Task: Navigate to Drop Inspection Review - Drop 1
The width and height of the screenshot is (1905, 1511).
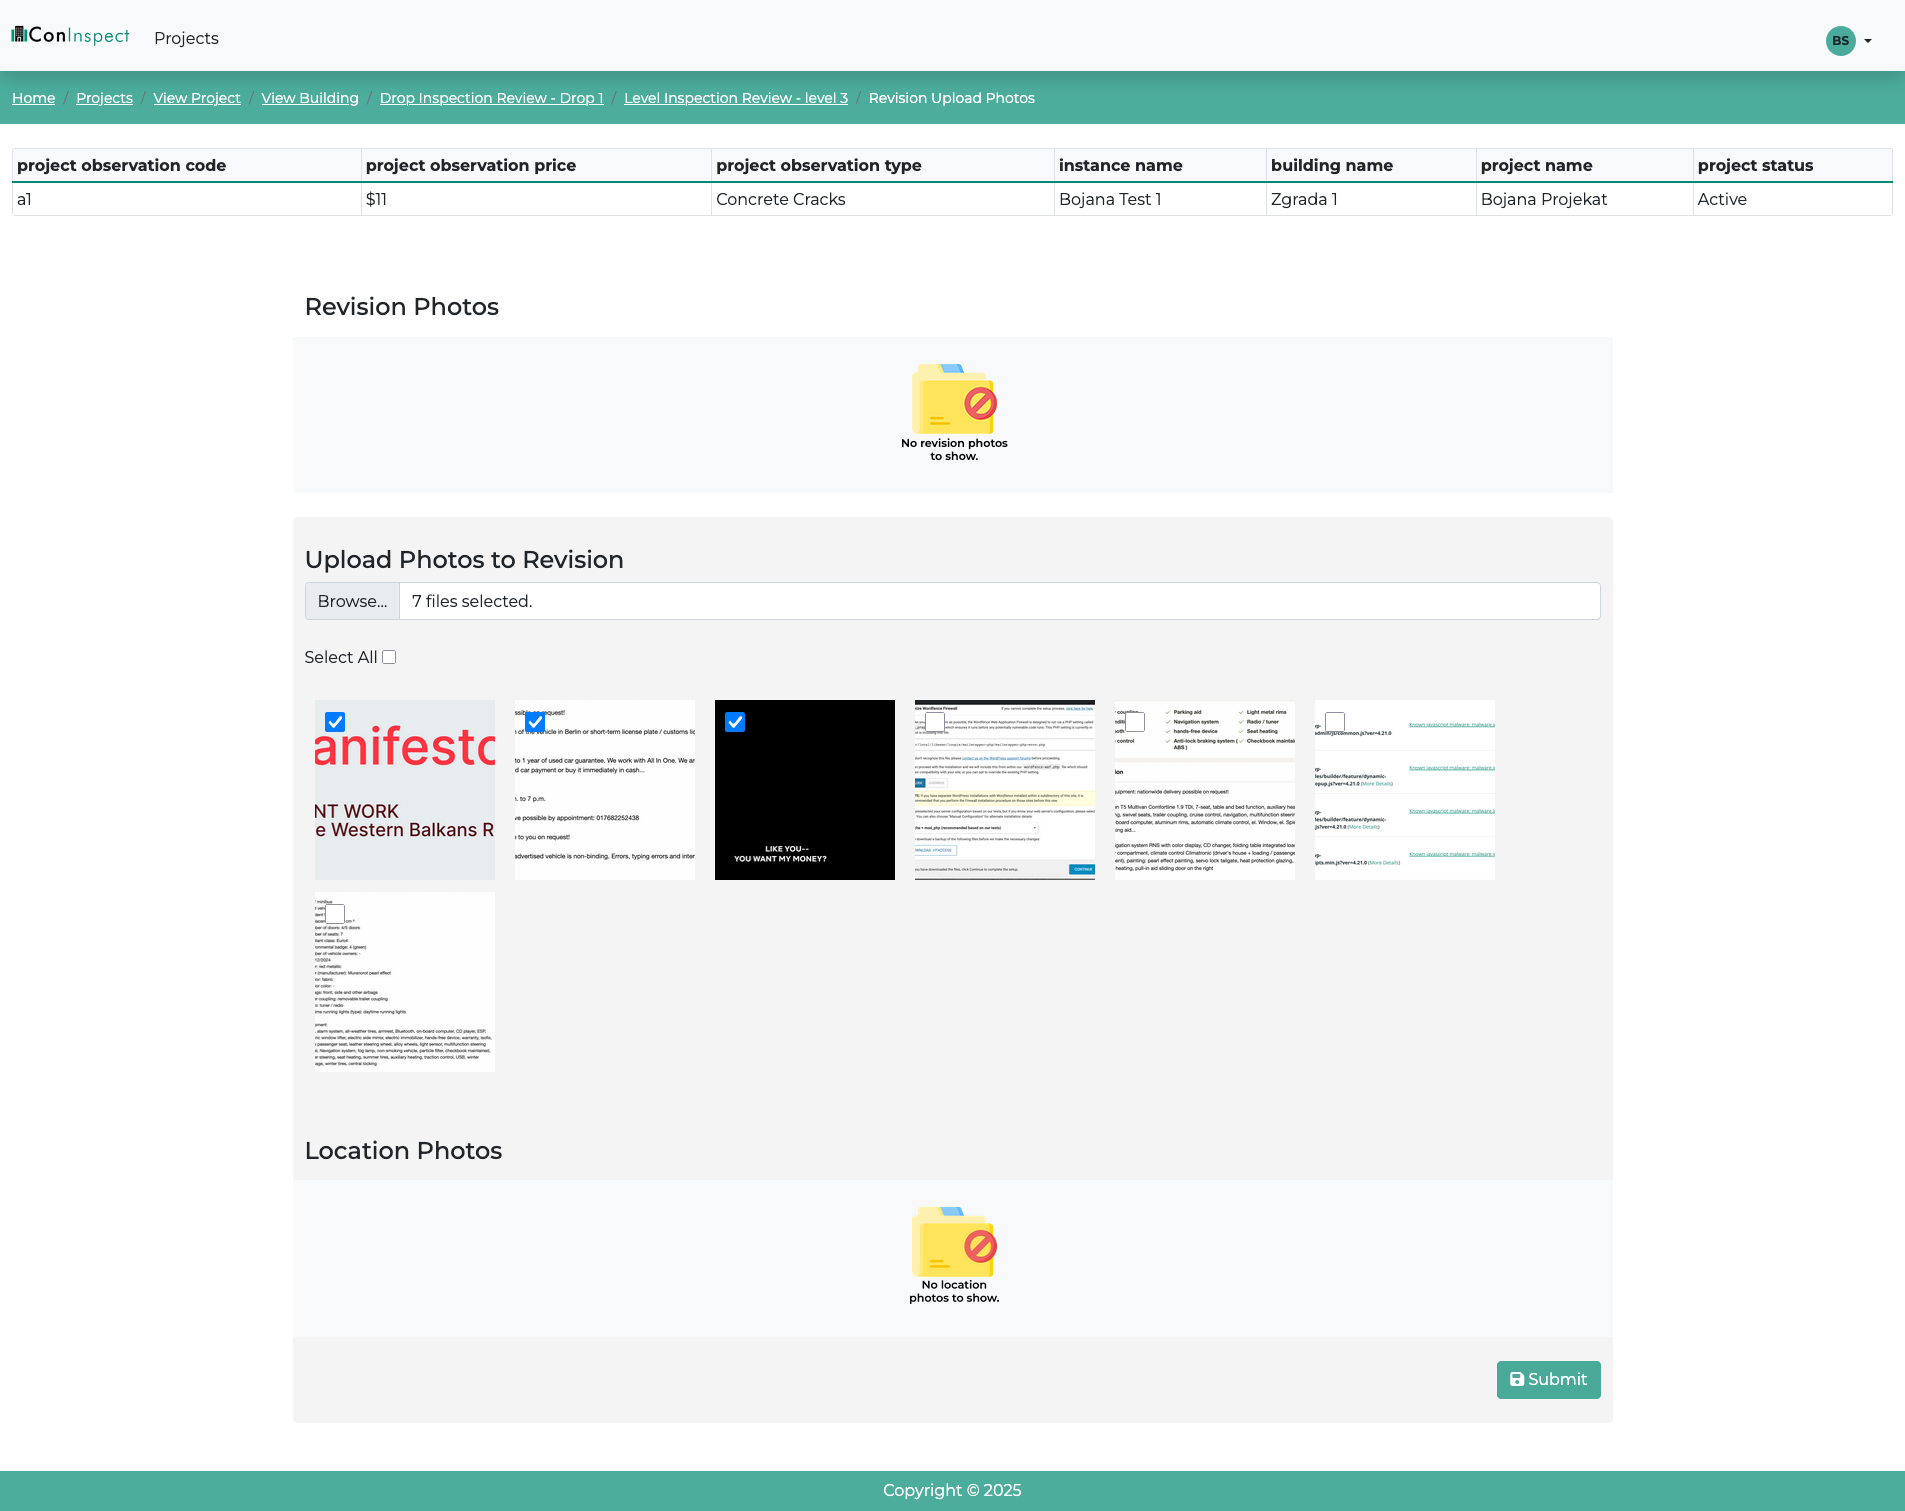Action: point(491,98)
